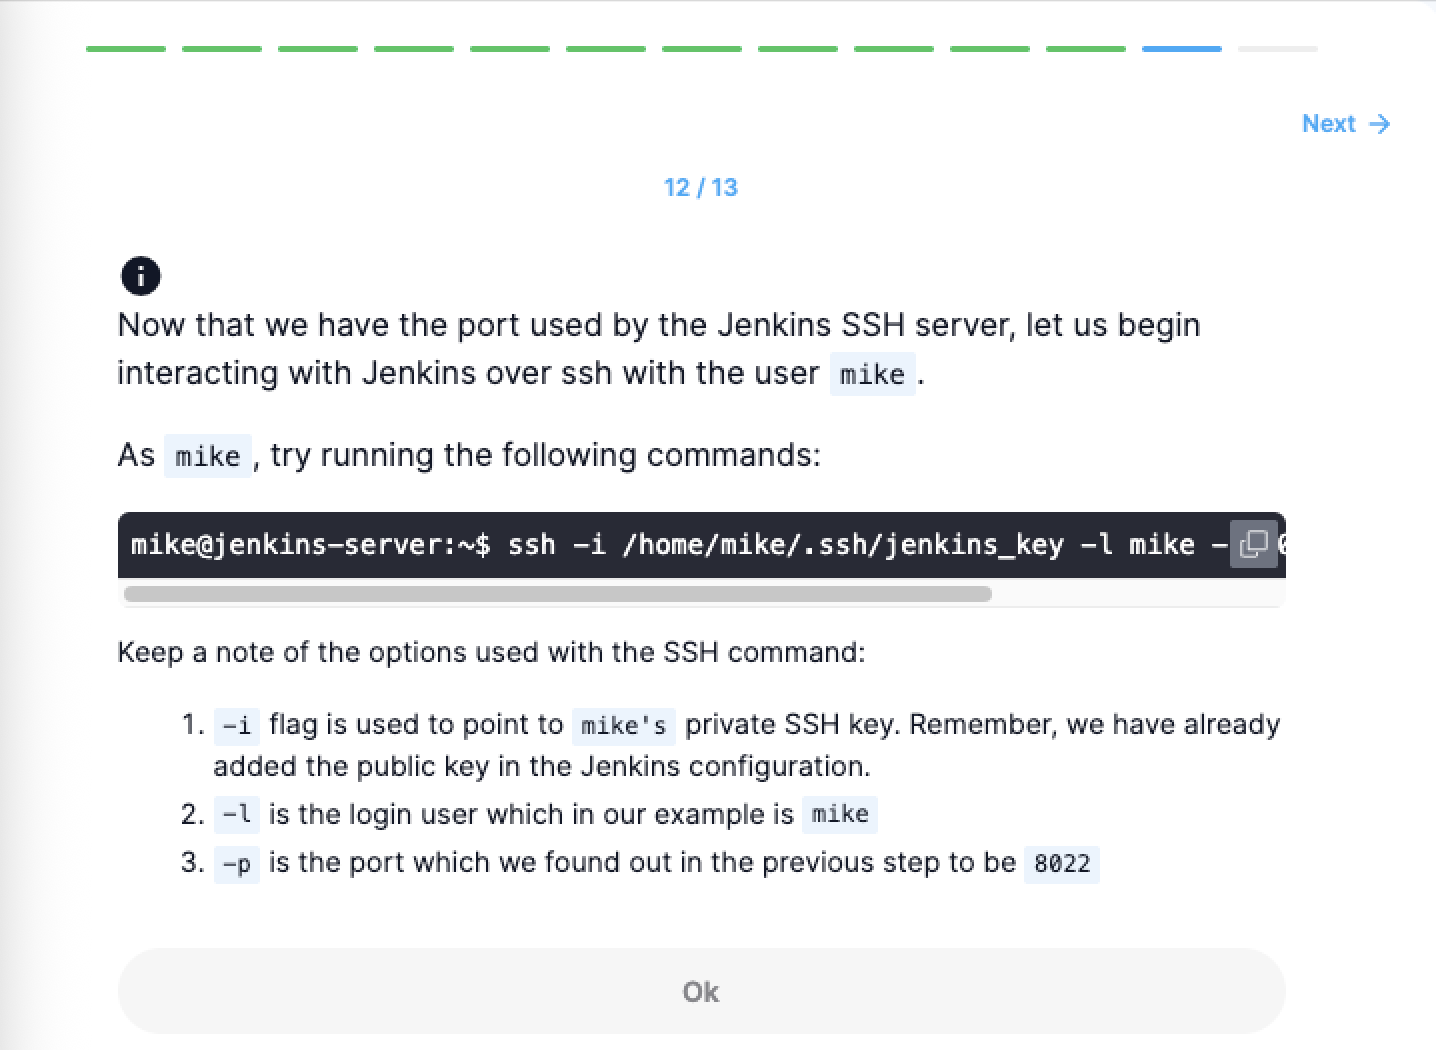Click the last green progress segment
Image resolution: width=1436 pixels, height=1050 pixels.
(x=1085, y=48)
